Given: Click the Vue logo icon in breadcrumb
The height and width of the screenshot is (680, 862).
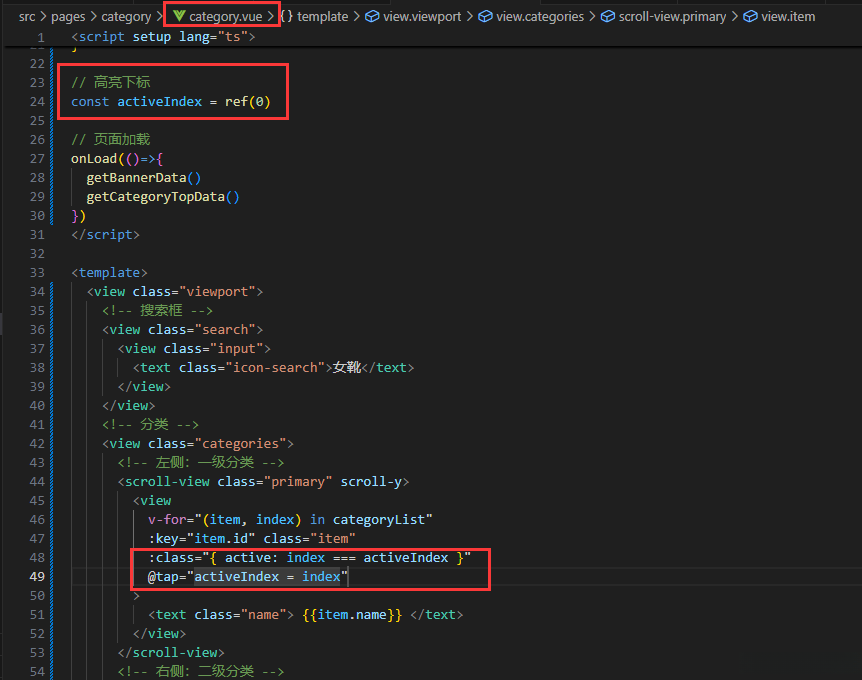Looking at the screenshot, I should (x=179, y=16).
